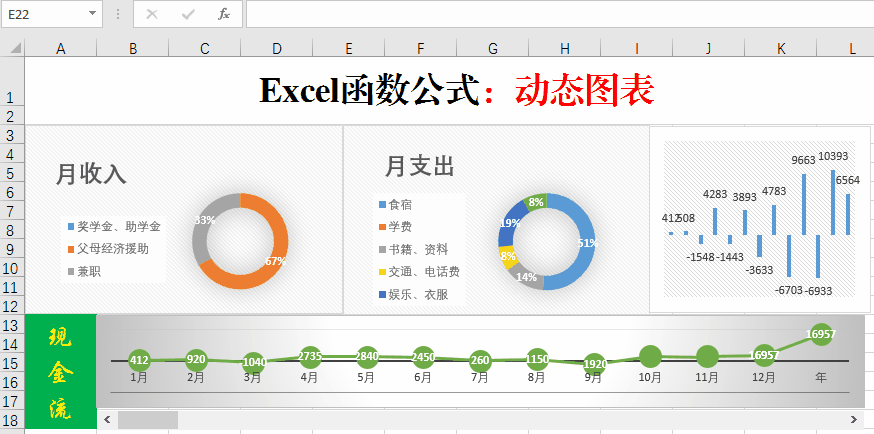The width and height of the screenshot is (874, 434).
Task: Click the Name Box showing E22
Action: pyautogui.click(x=51, y=14)
